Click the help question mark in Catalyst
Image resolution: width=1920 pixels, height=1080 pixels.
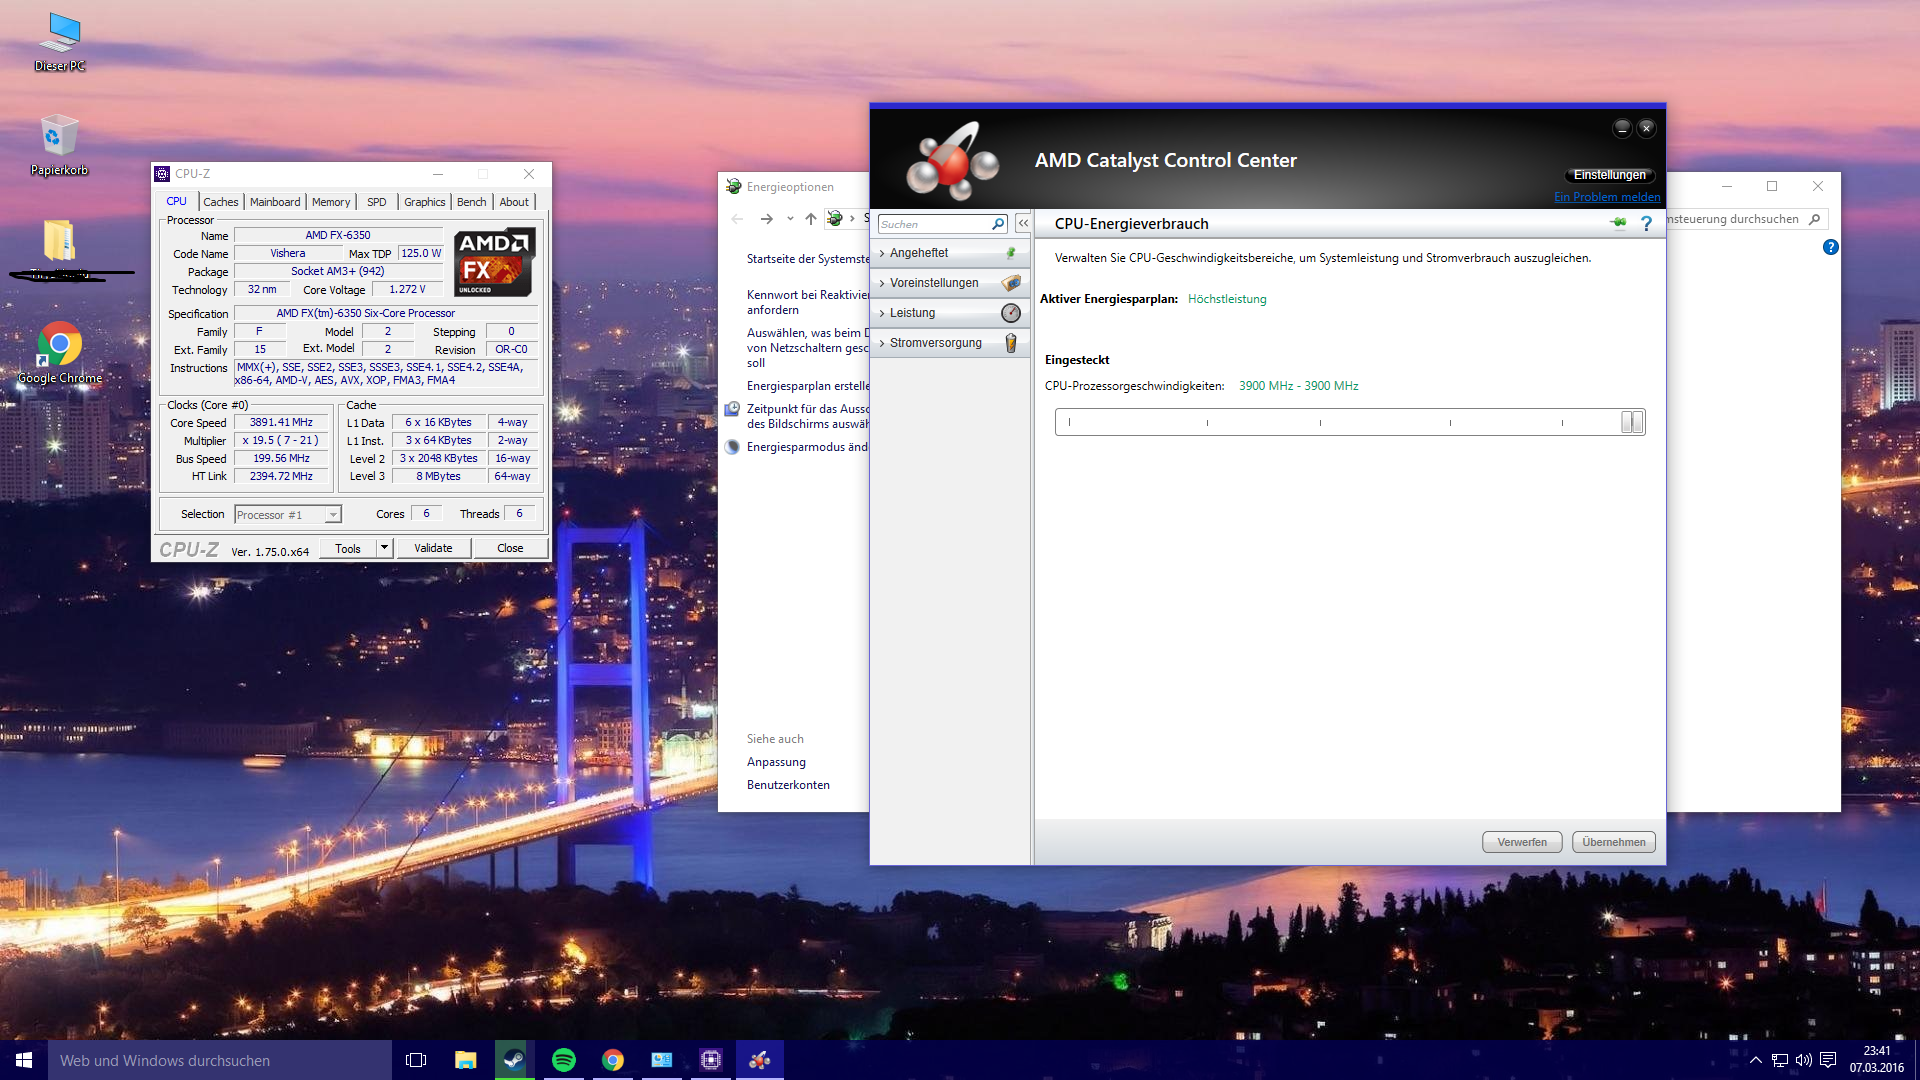(1646, 224)
